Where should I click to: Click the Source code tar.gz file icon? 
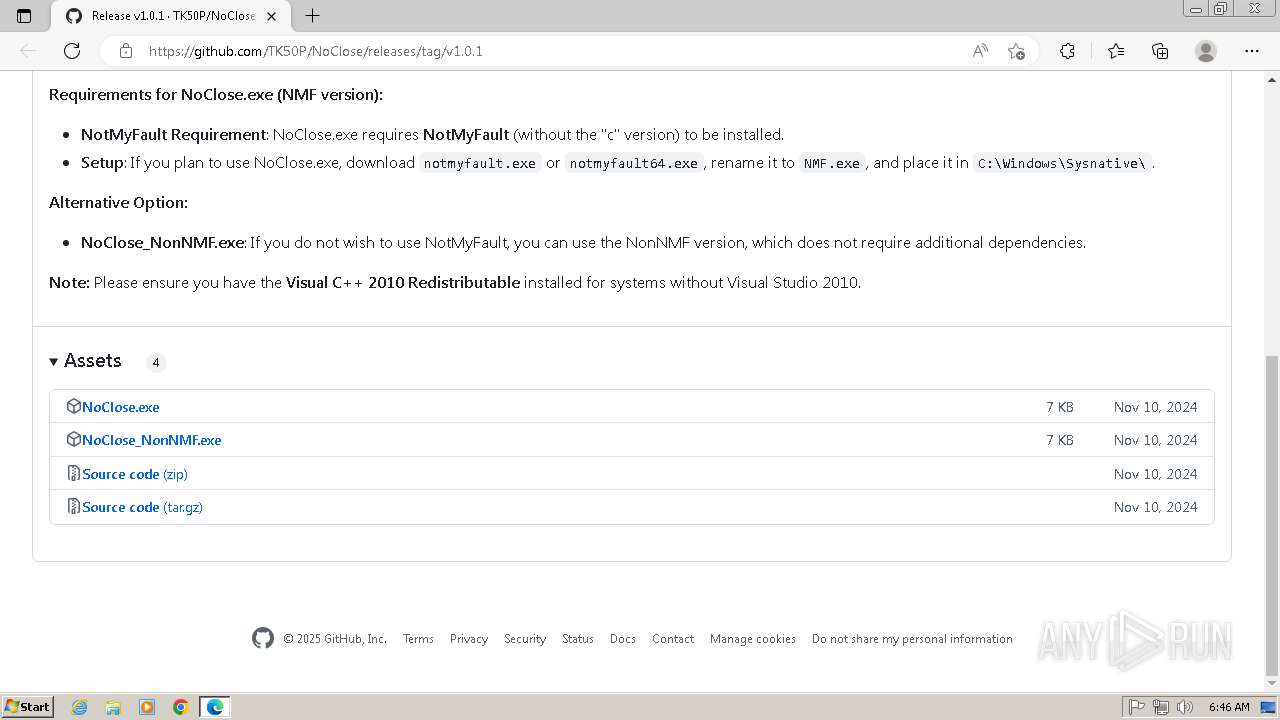tap(73, 506)
